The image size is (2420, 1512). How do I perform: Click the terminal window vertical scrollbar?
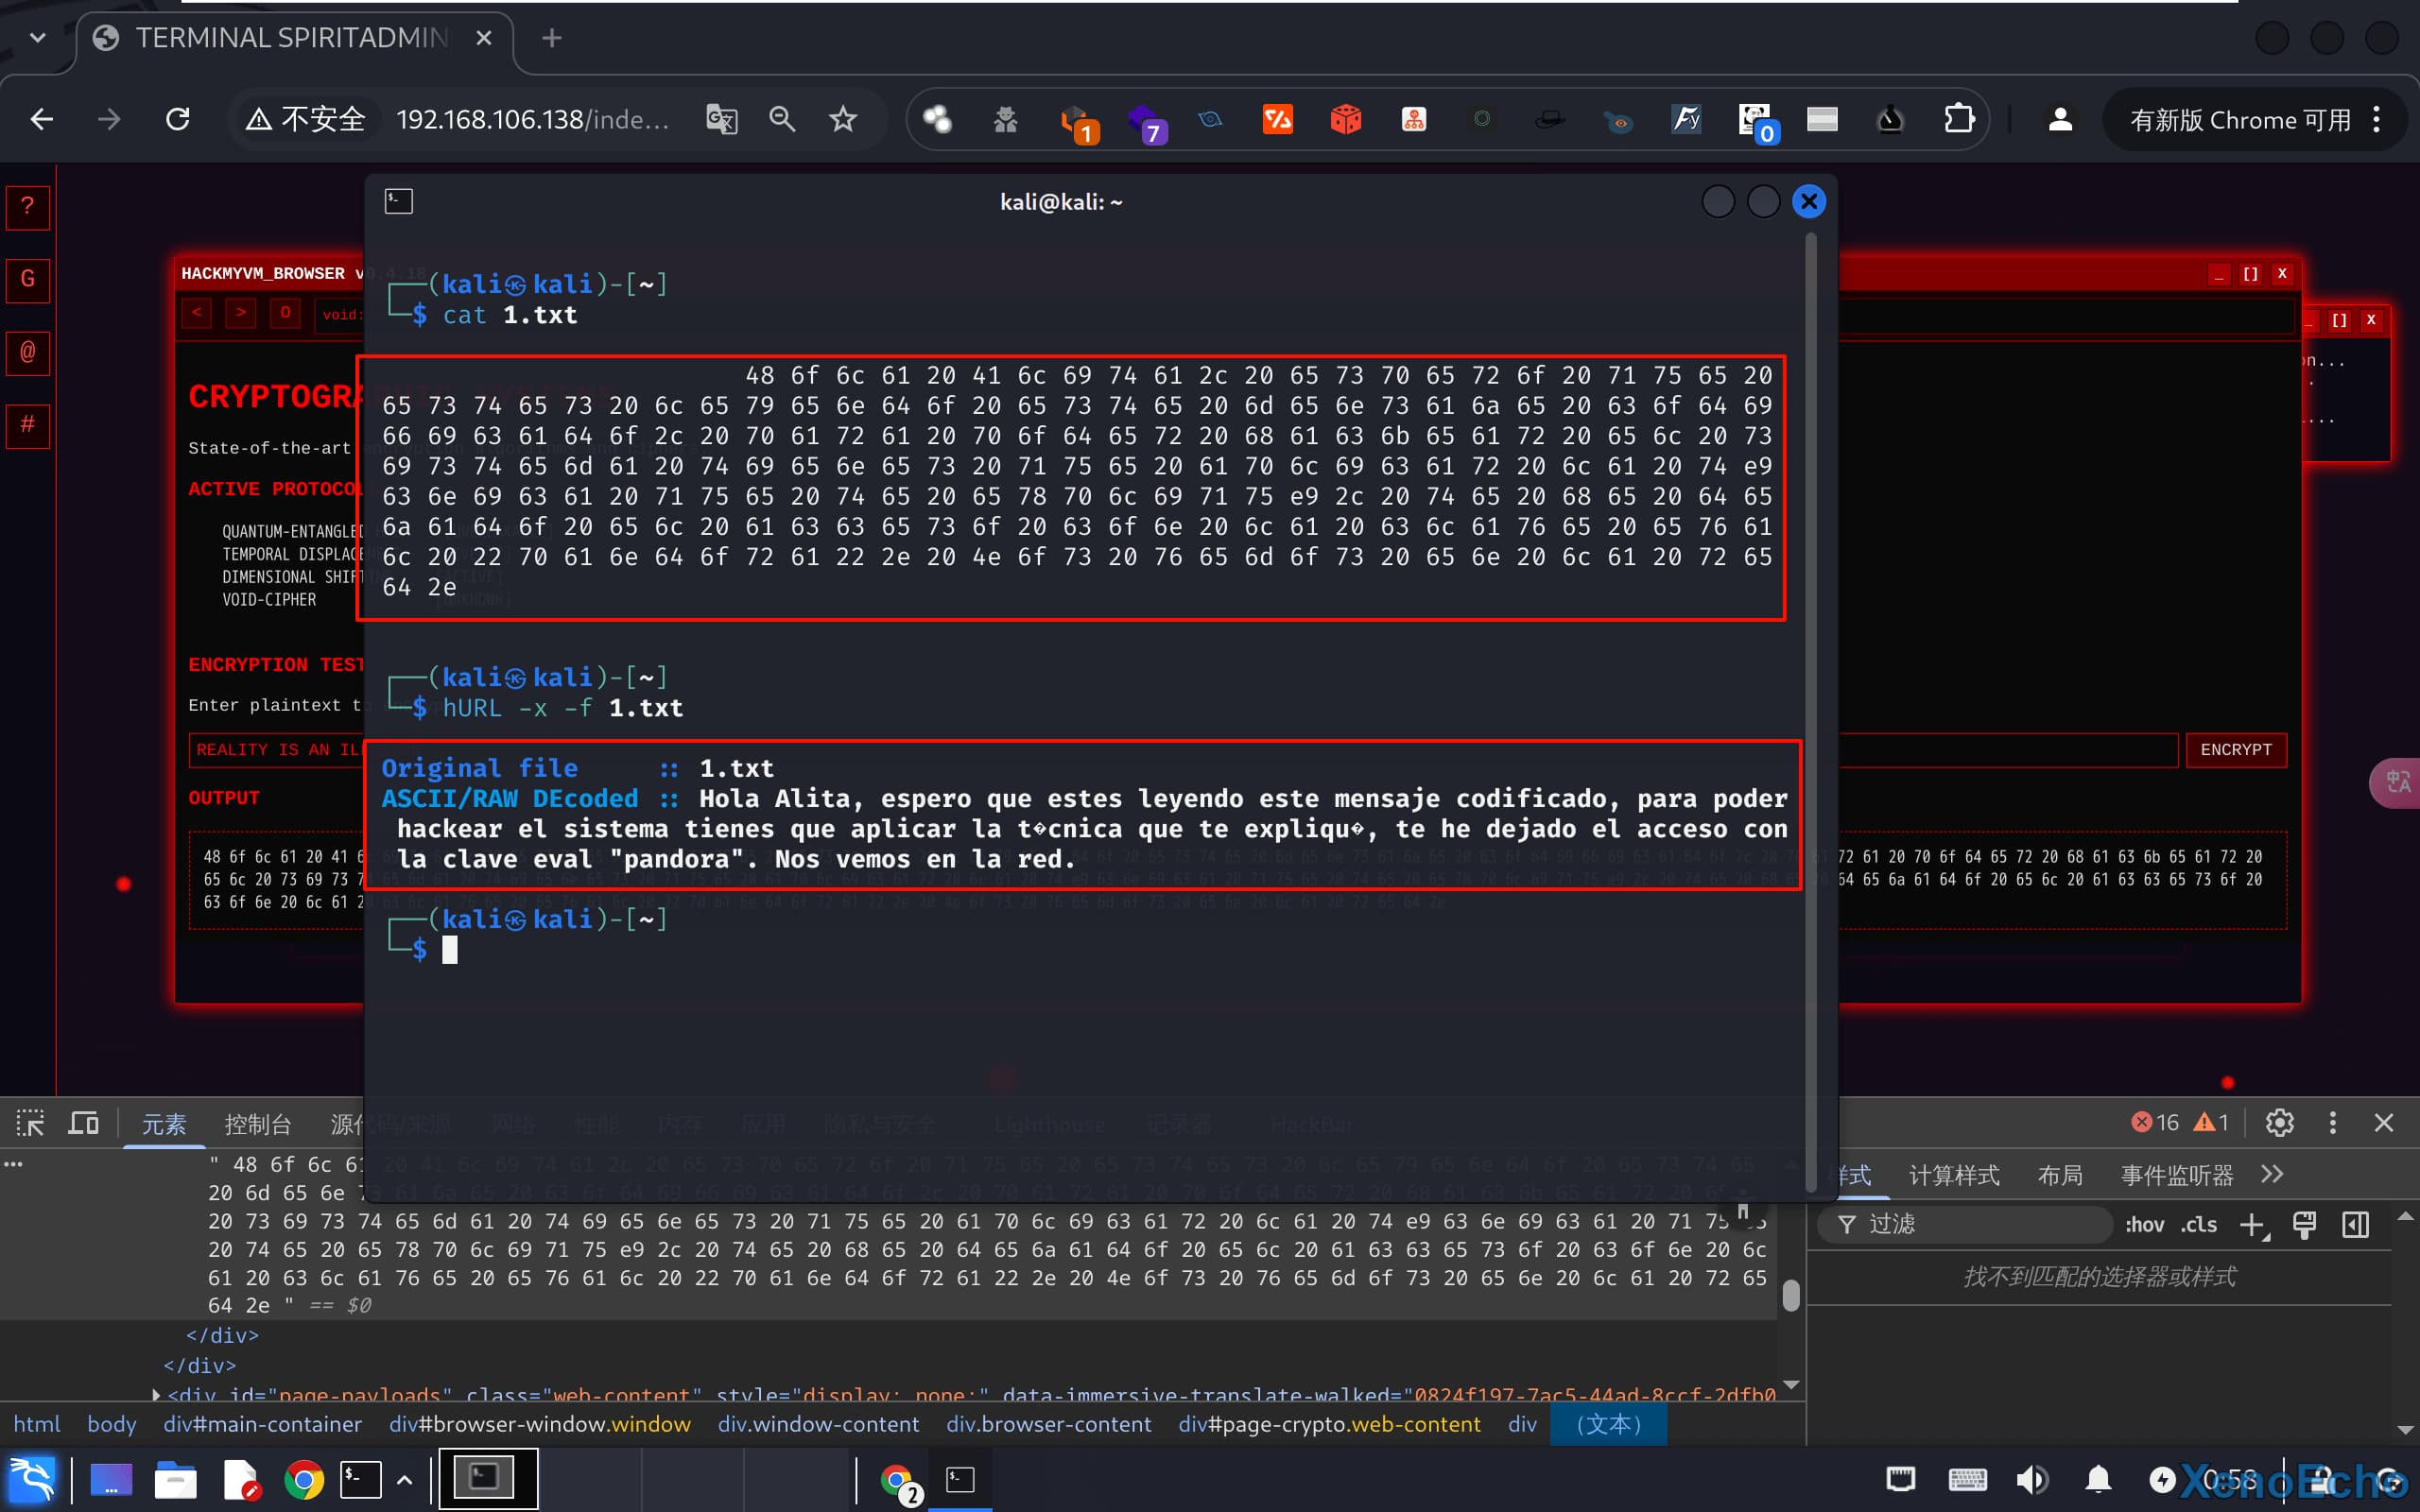(x=1810, y=700)
